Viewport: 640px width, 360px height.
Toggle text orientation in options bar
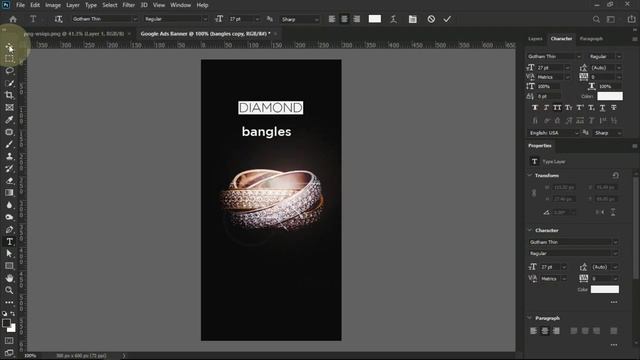point(58,19)
